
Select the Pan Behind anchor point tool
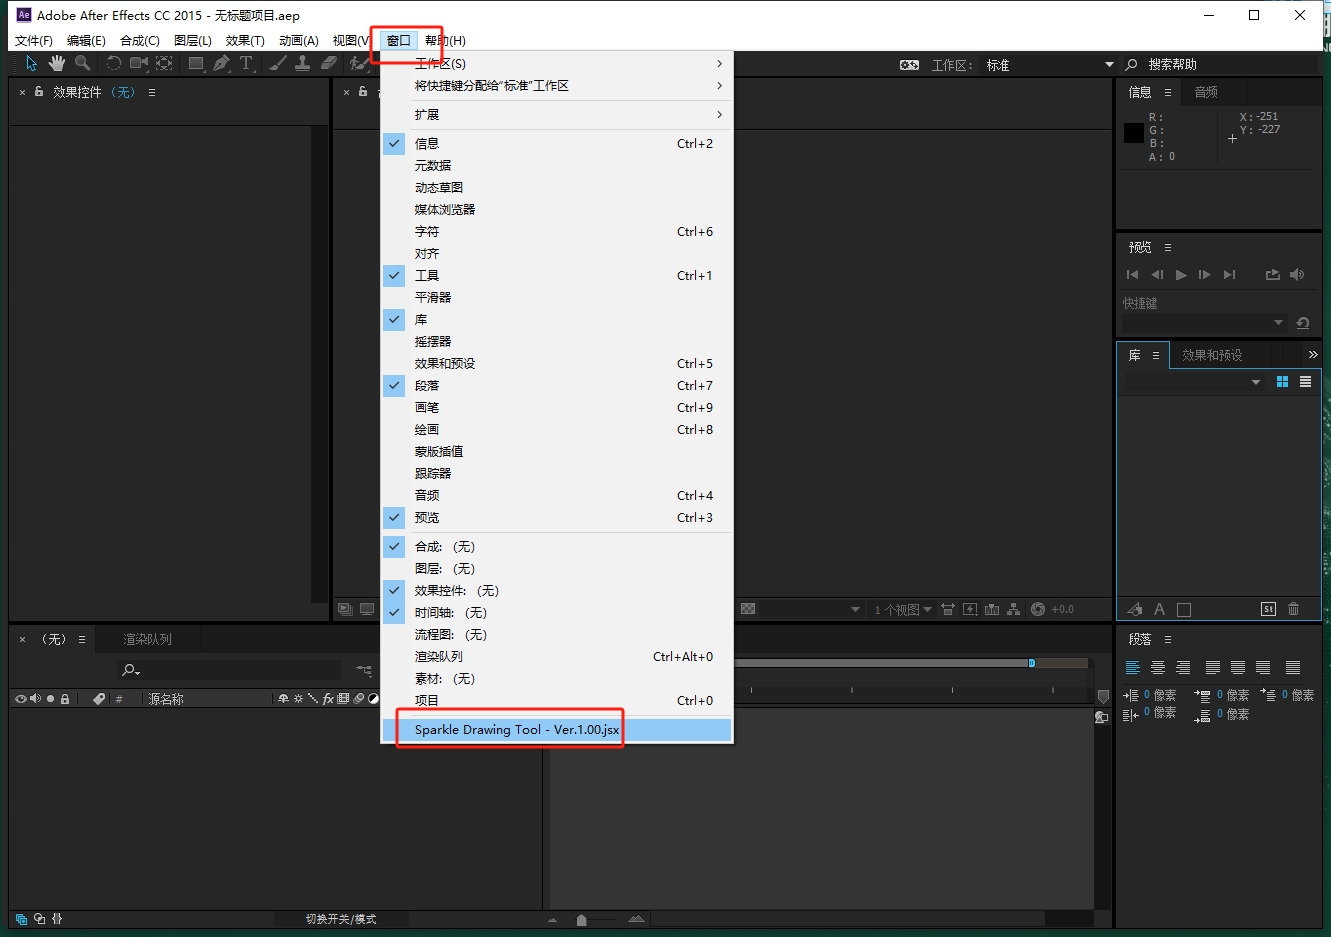click(x=164, y=63)
